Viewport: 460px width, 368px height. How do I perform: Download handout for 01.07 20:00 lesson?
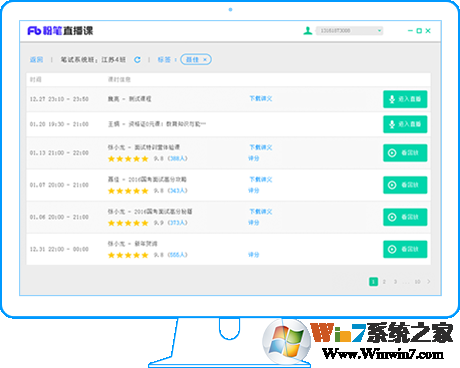point(261,179)
